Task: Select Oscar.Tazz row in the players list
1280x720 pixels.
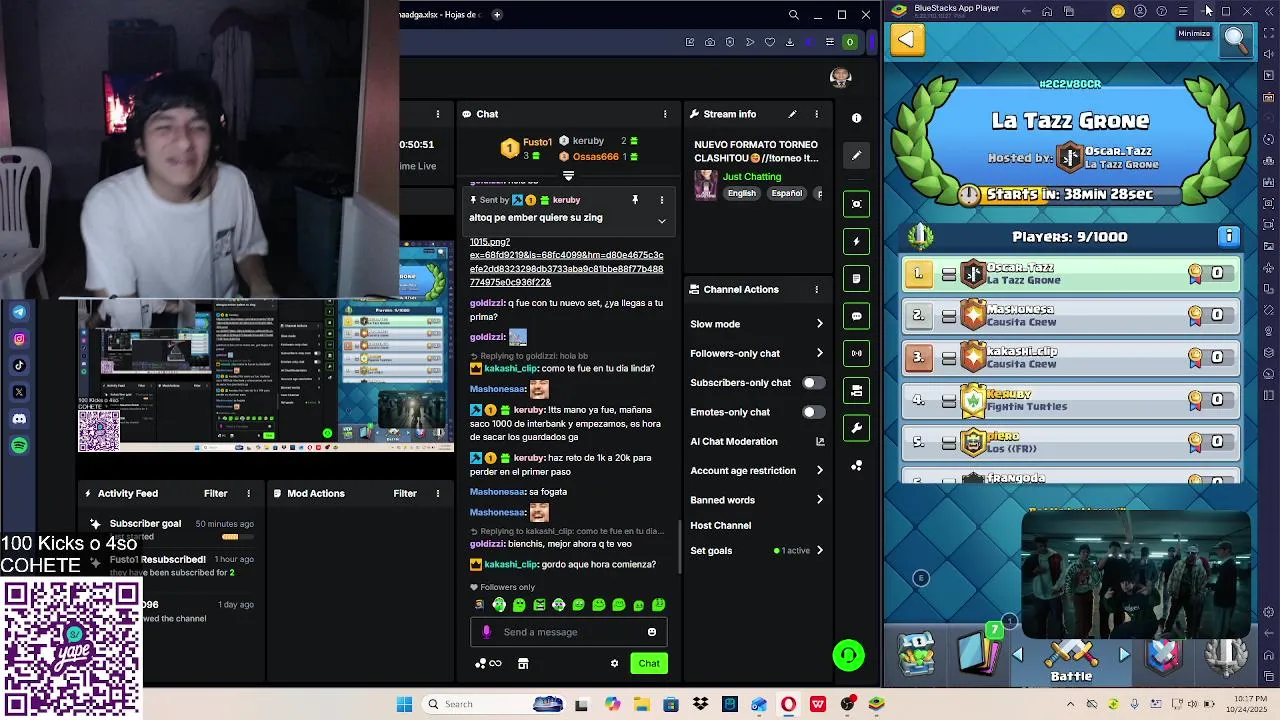Action: [1071, 274]
